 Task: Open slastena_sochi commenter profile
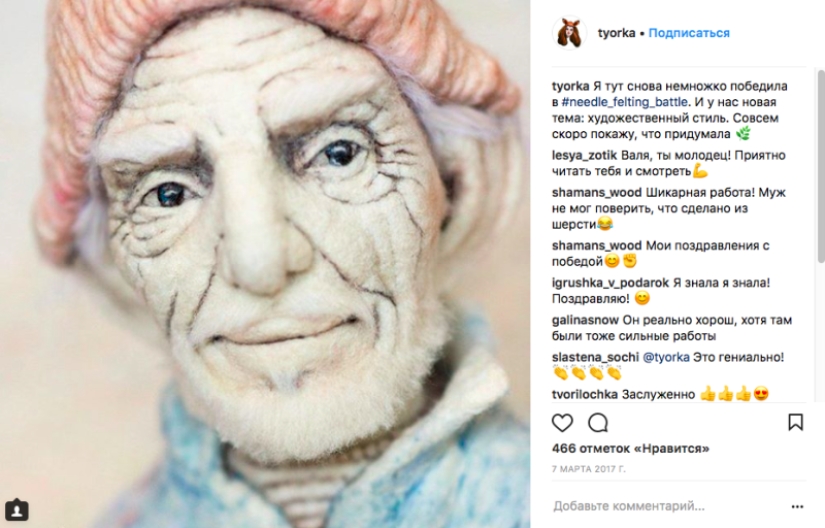click(595, 358)
